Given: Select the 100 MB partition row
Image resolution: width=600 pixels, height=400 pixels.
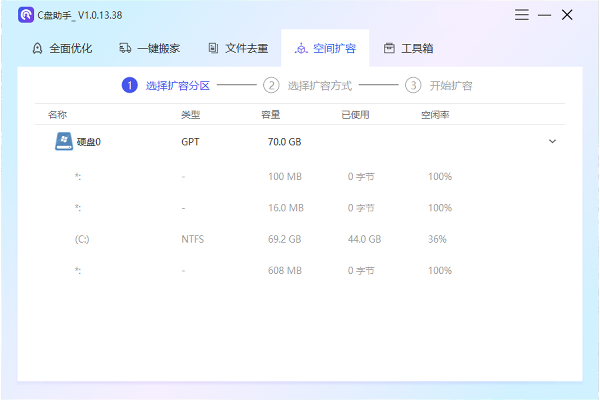Looking at the screenshot, I should (300, 177).
